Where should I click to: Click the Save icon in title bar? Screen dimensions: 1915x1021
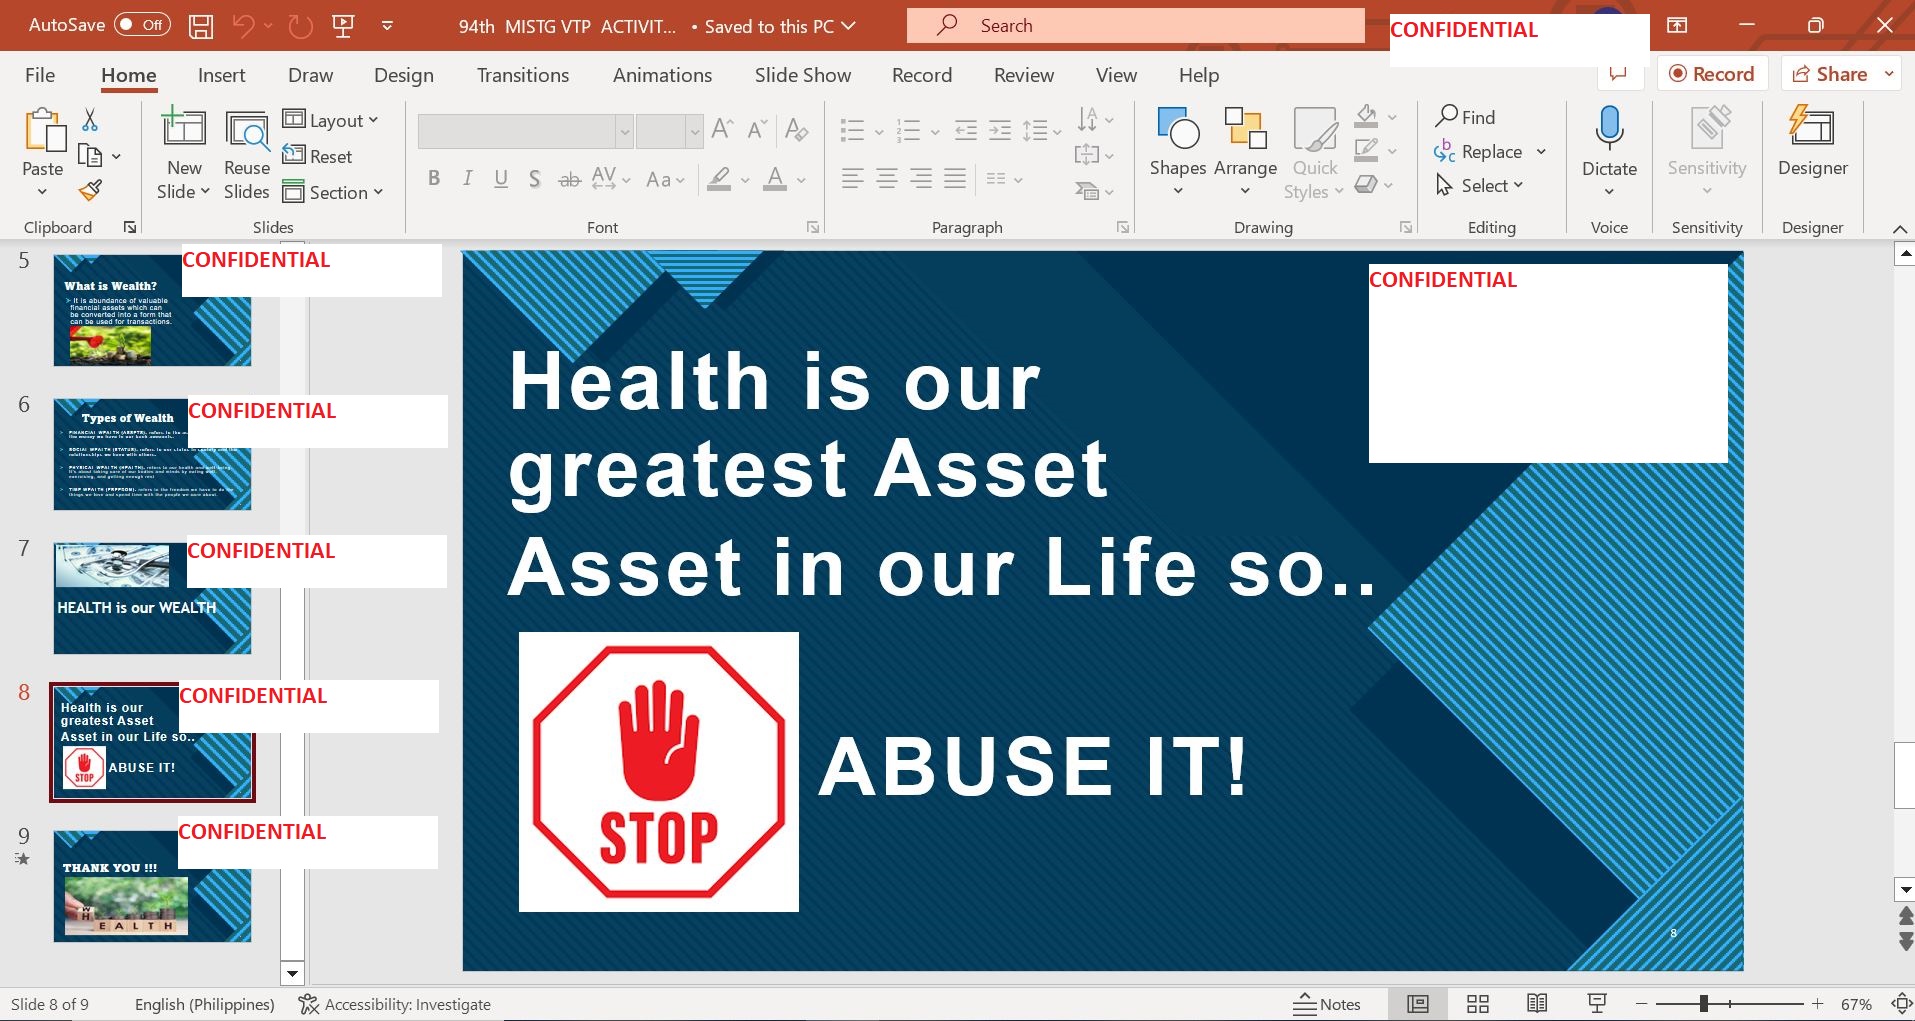coord(201,26)
